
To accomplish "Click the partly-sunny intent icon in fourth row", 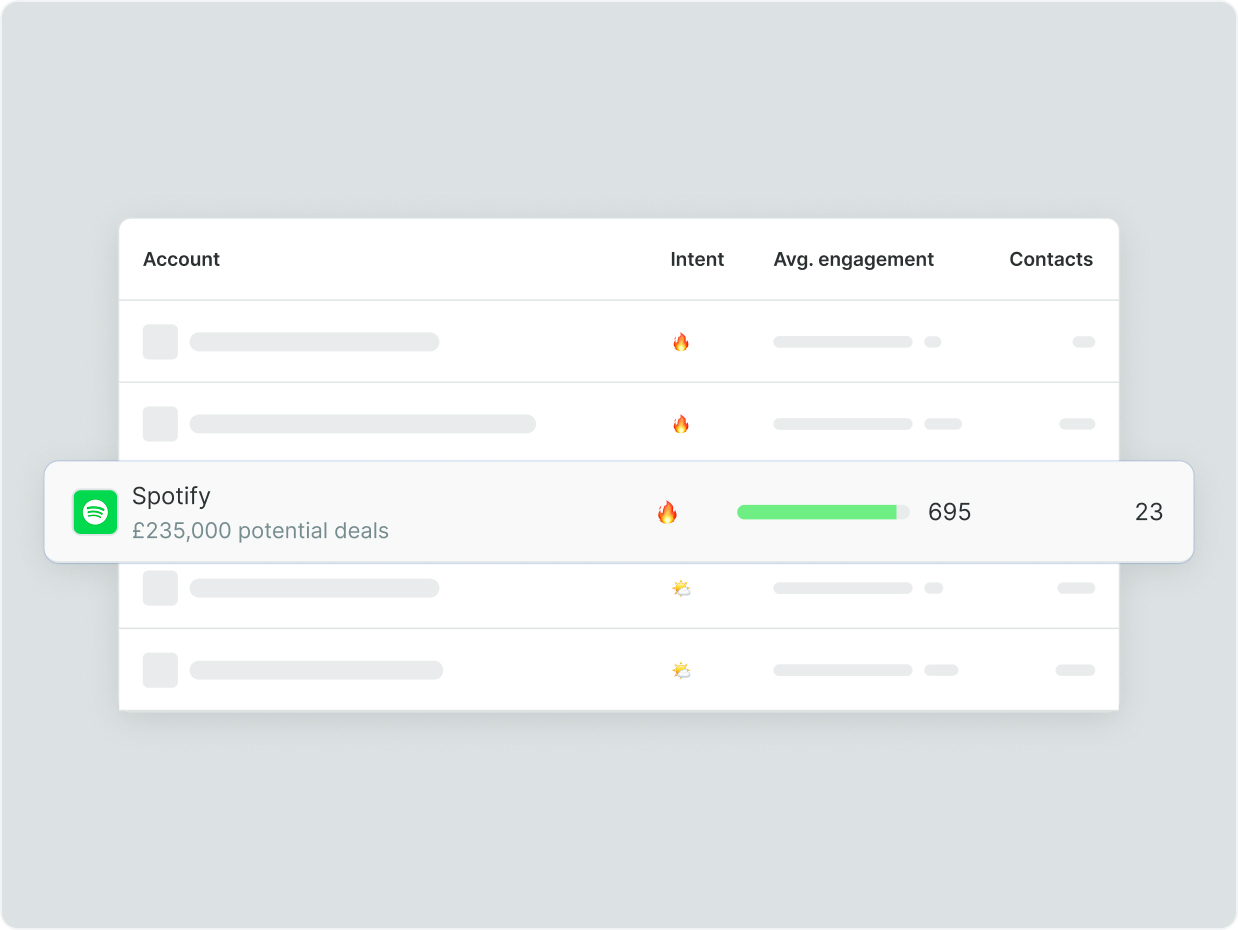I will (681, 588).
